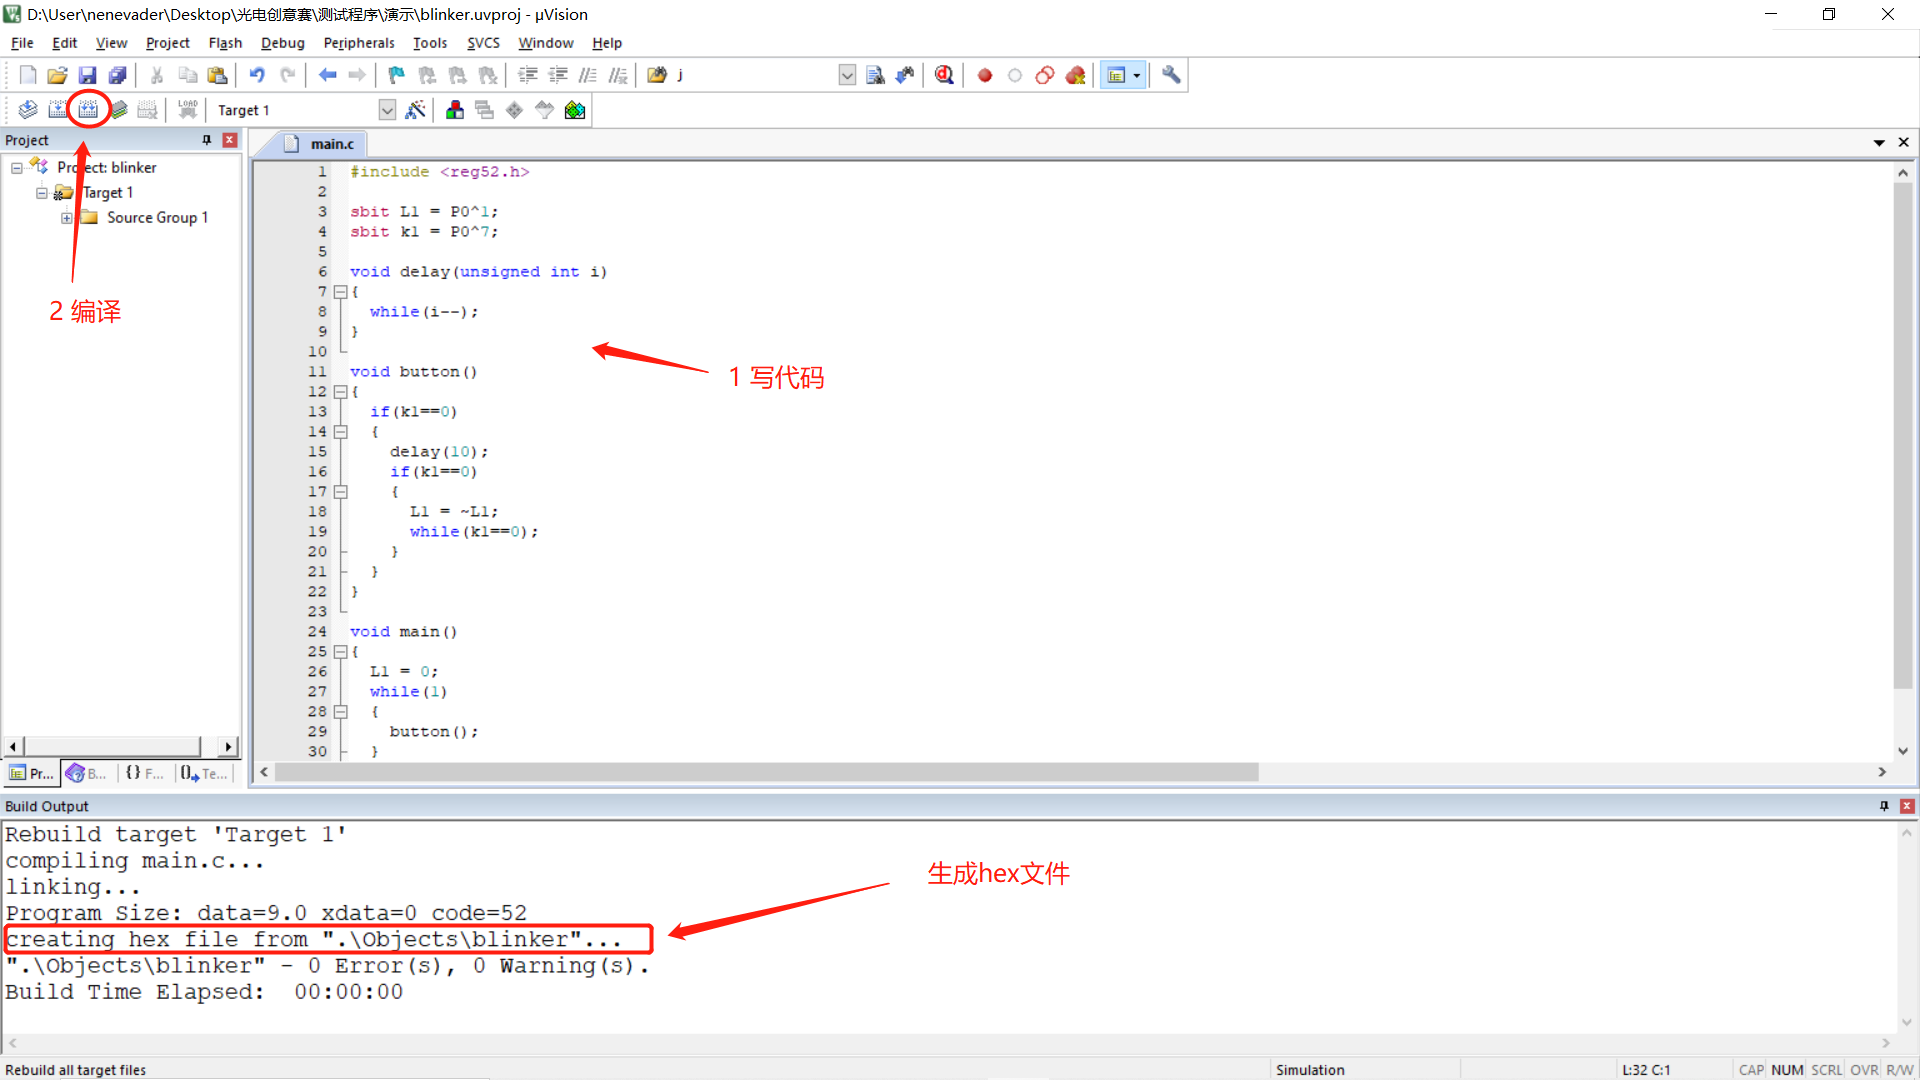Open the File menu
The width and height of the screenshot is (1920, 1080).
22,43
